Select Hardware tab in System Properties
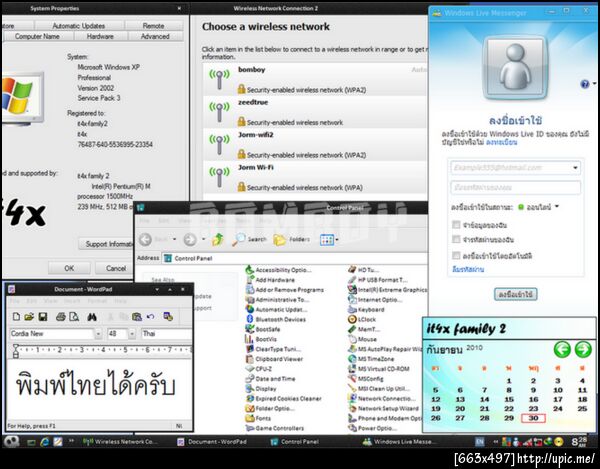Image resolution: width=600 pixels, height=469 pixels. 100,36
